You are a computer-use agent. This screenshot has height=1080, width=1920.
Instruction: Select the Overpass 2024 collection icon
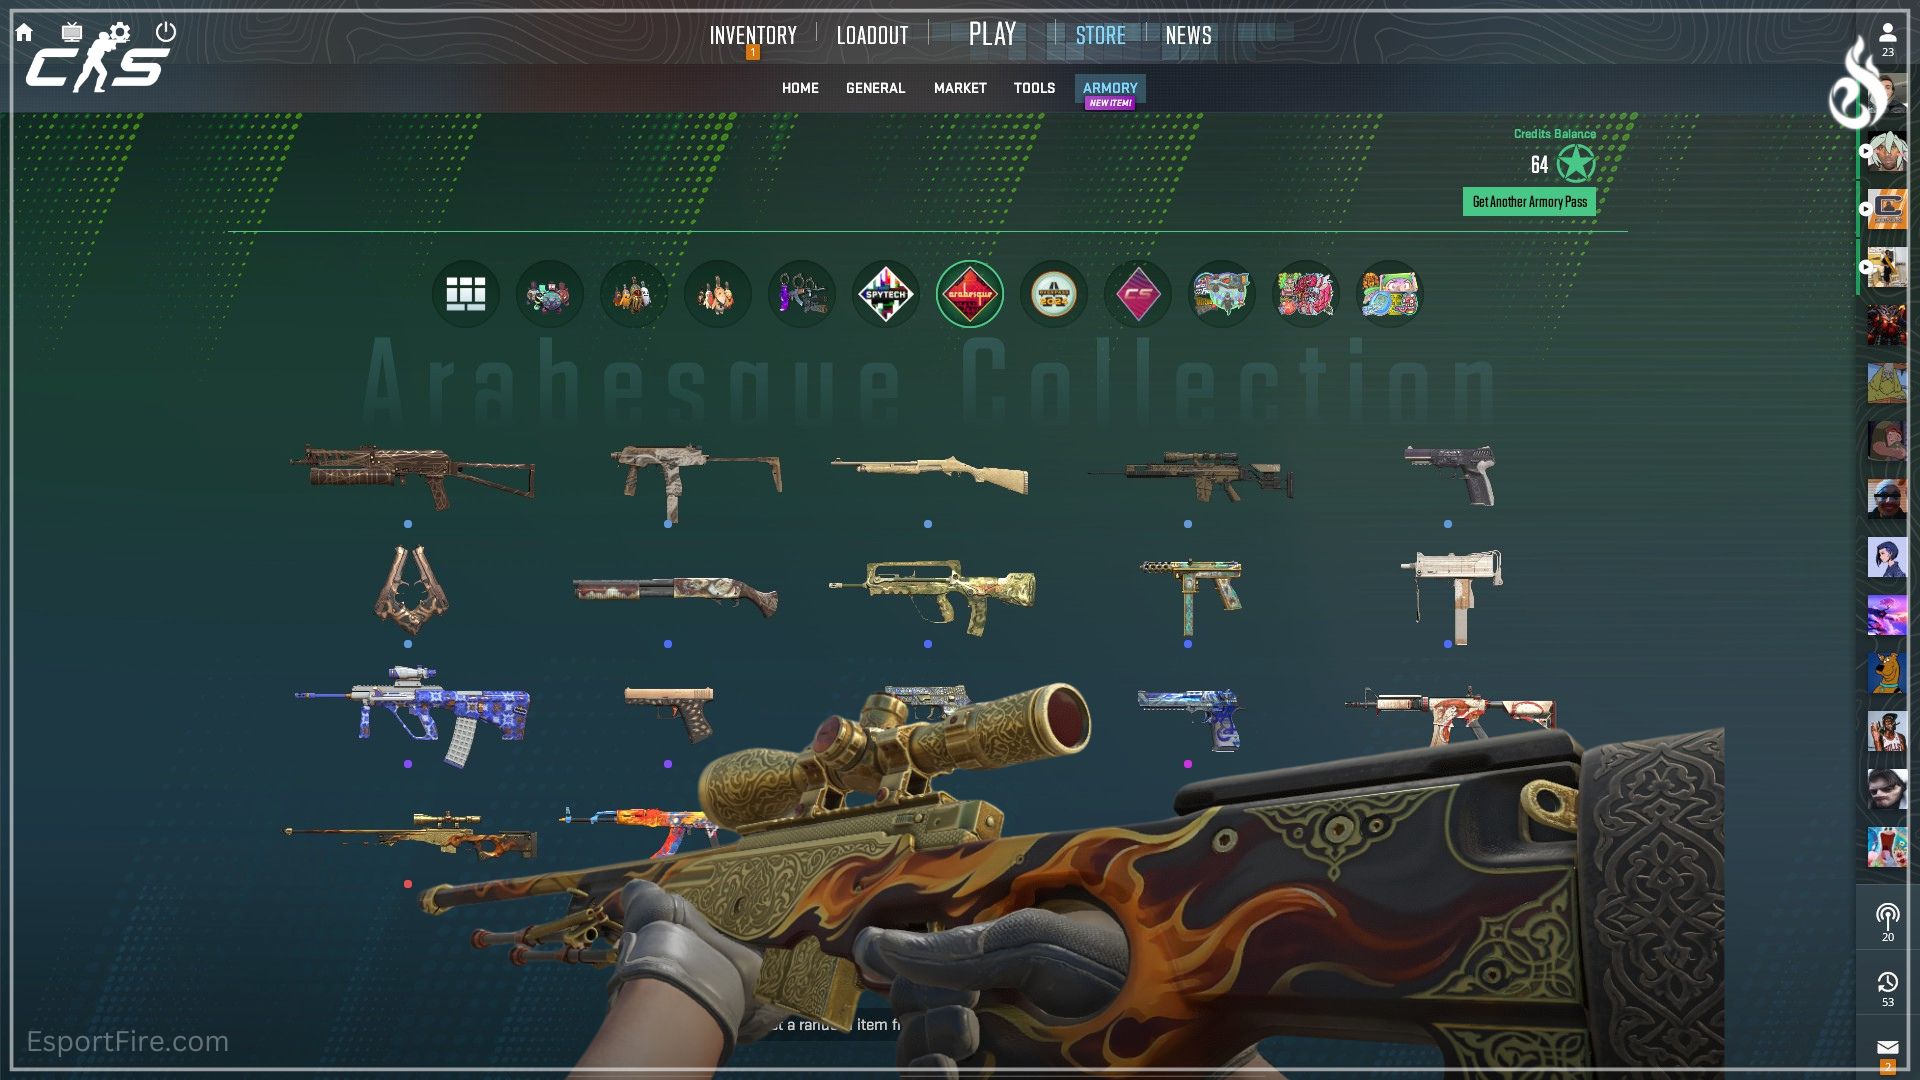(x=1054, y=294)
